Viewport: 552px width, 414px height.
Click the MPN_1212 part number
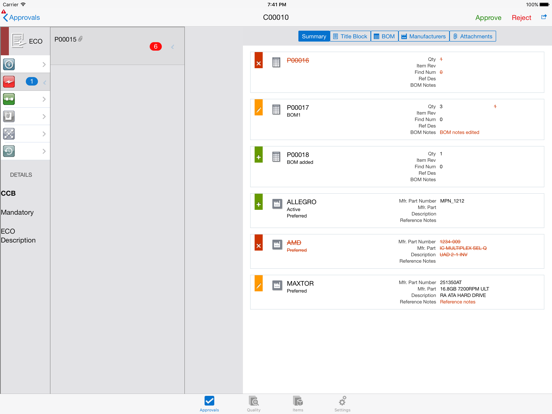[452, 201]
